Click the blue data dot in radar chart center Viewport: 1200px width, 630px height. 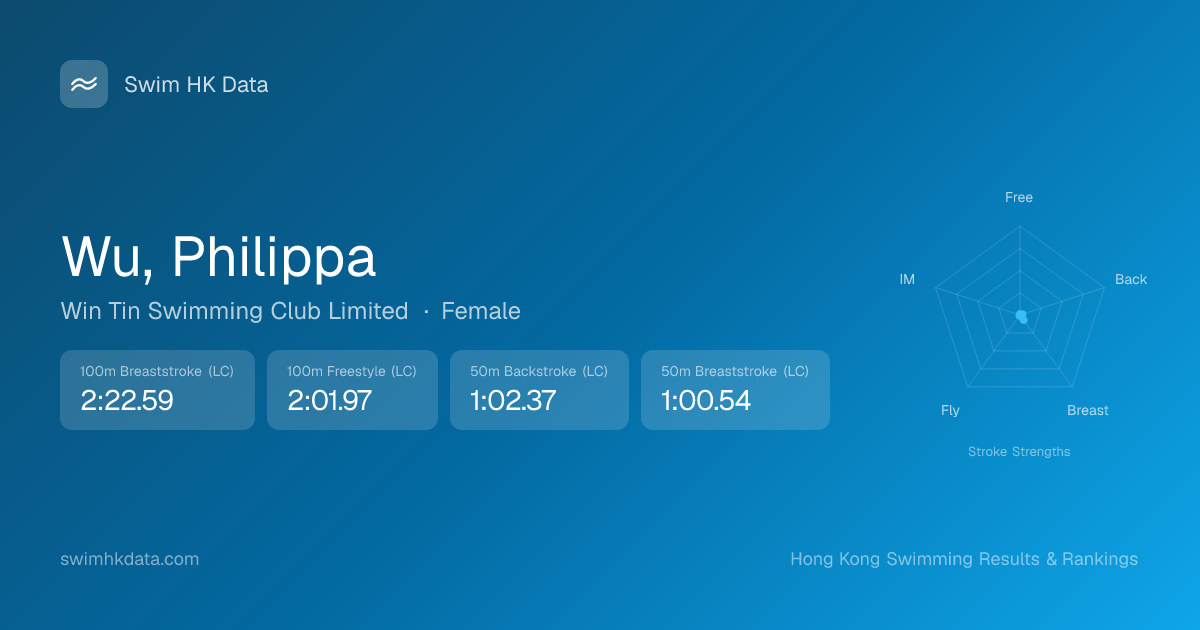[x=1021, y=317]
